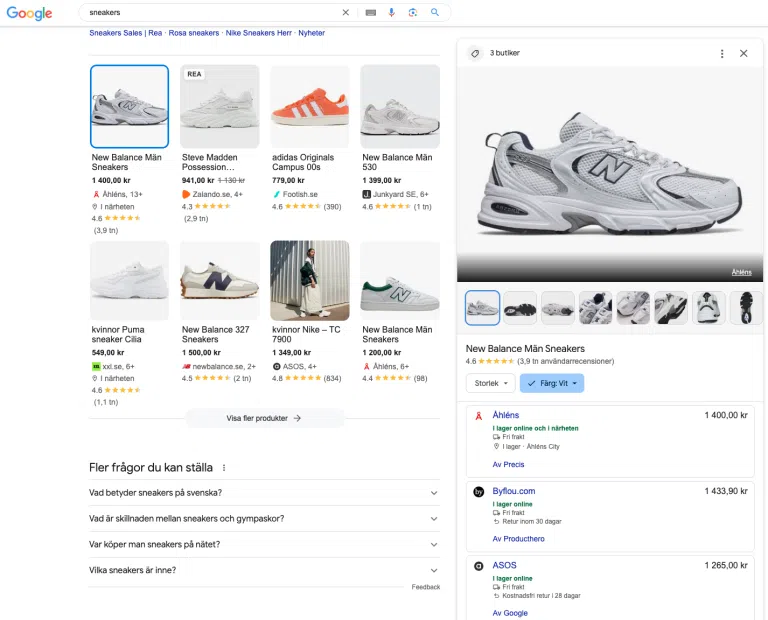
Task: Open options beside Fler frågor du kan ställa
Action: pyautogui.click(x=224, y=468)
